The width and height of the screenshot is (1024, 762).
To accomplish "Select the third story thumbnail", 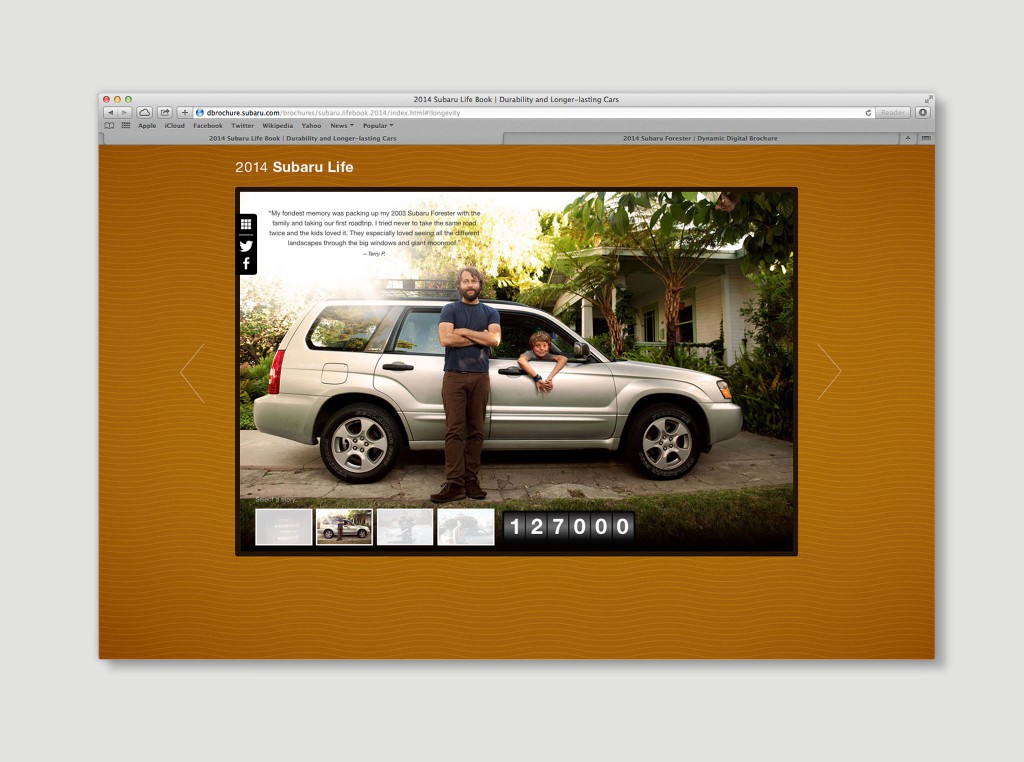I will coord(405,527).
